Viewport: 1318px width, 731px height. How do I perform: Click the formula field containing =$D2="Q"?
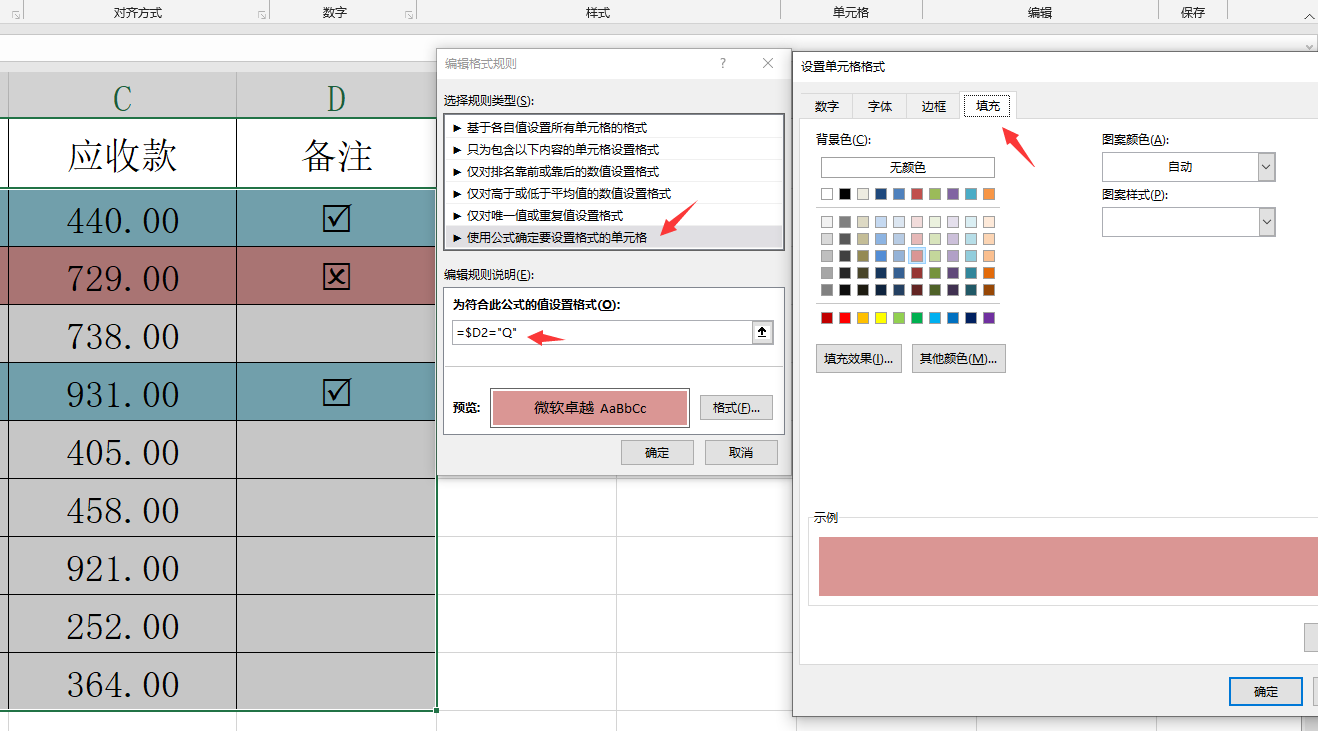click(x=602, y=333)
